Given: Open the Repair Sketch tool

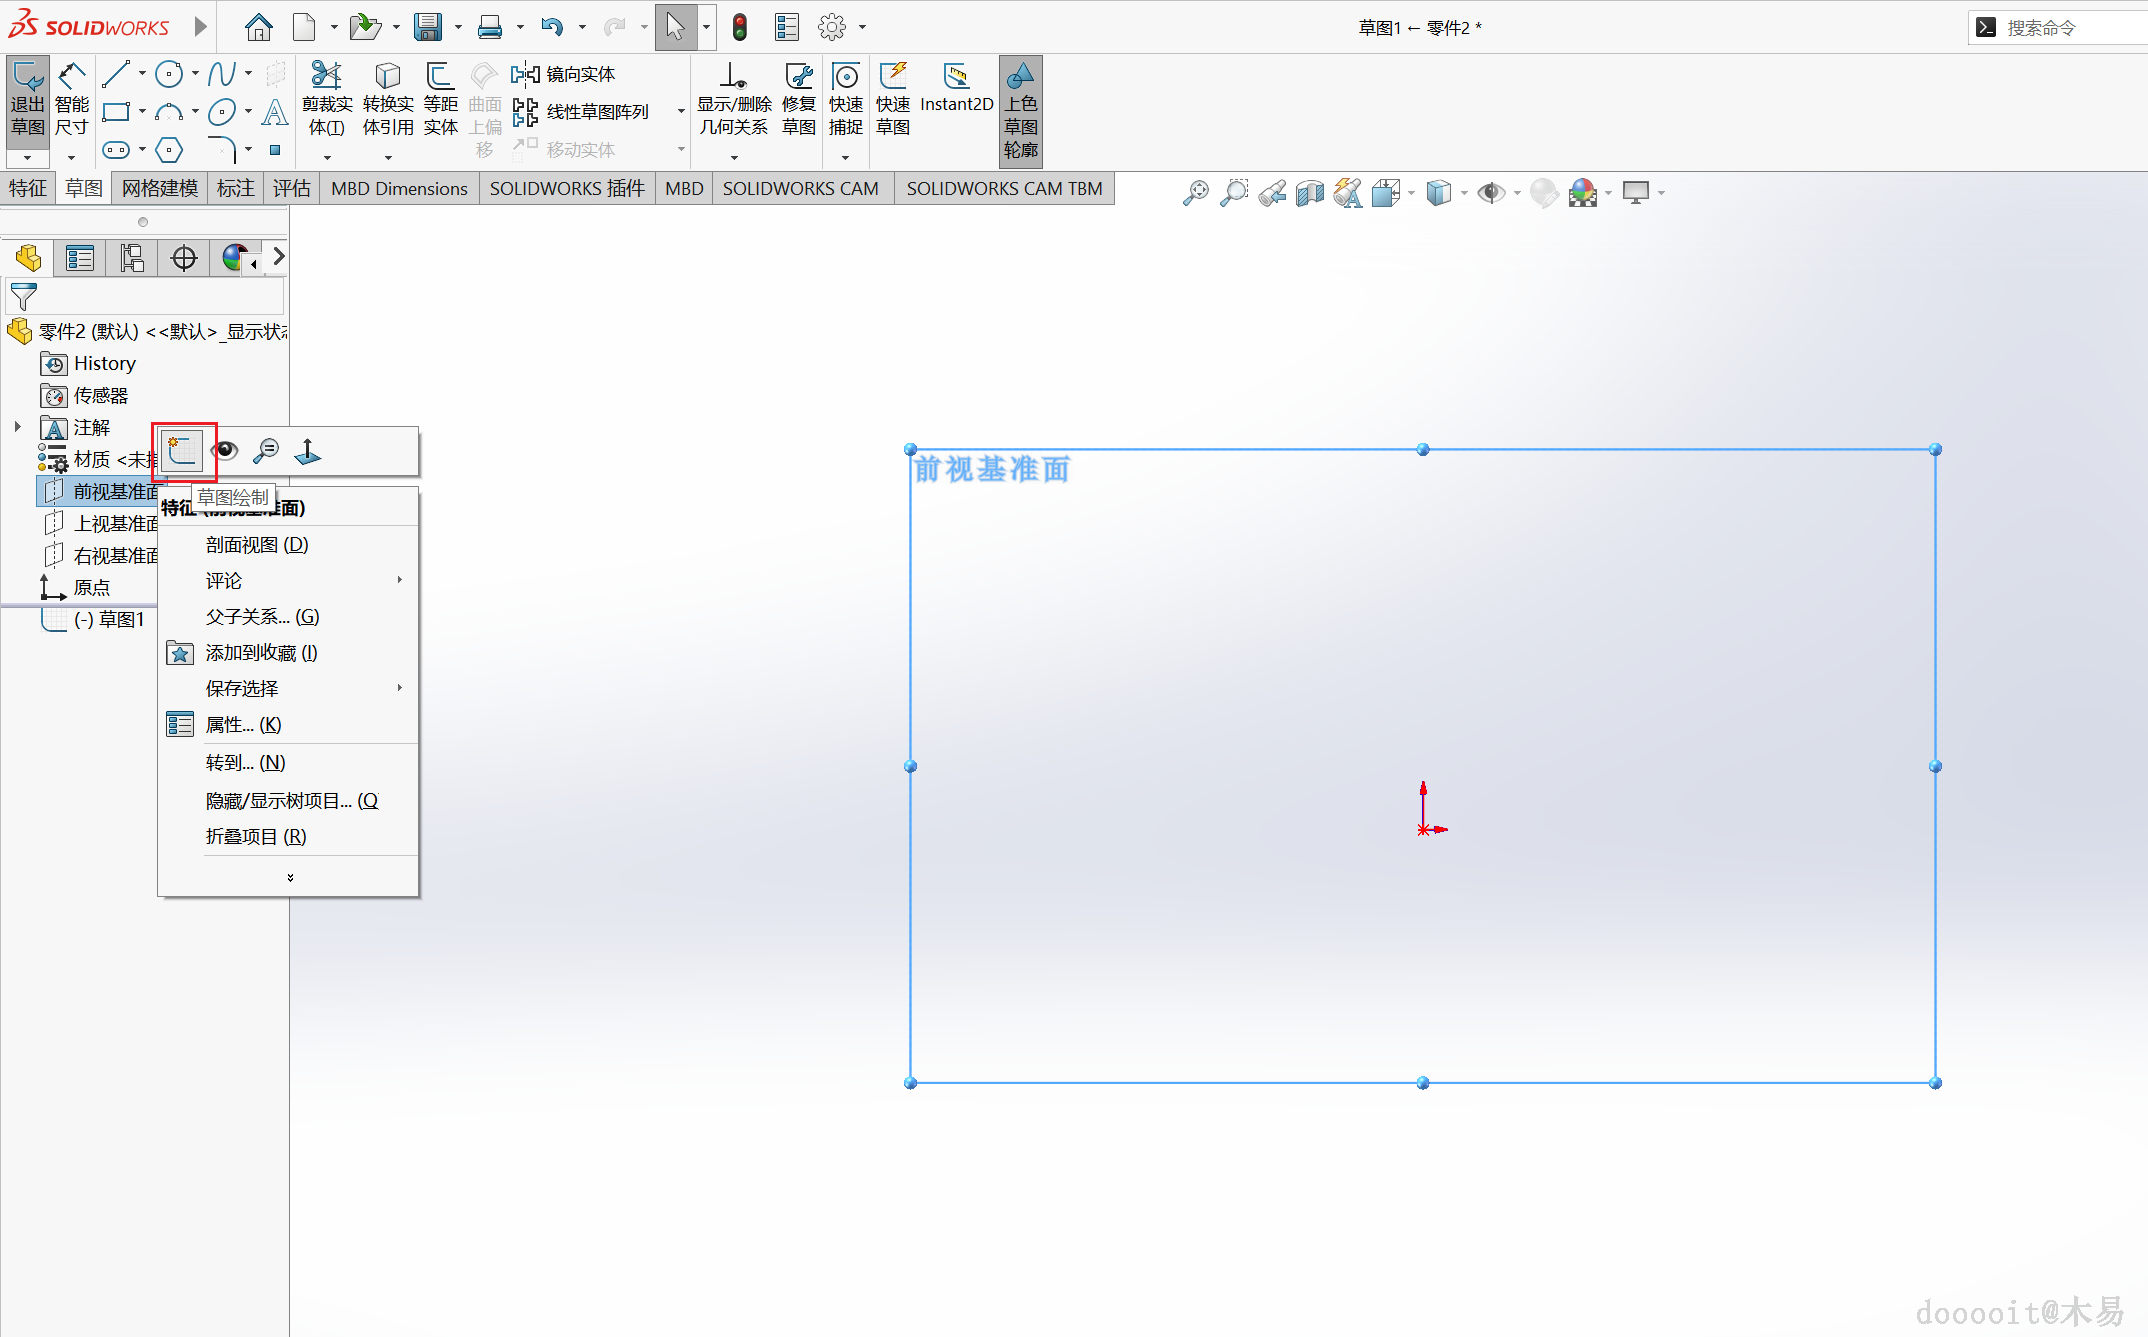Looking at the screenshot, I should pos(798,100).
